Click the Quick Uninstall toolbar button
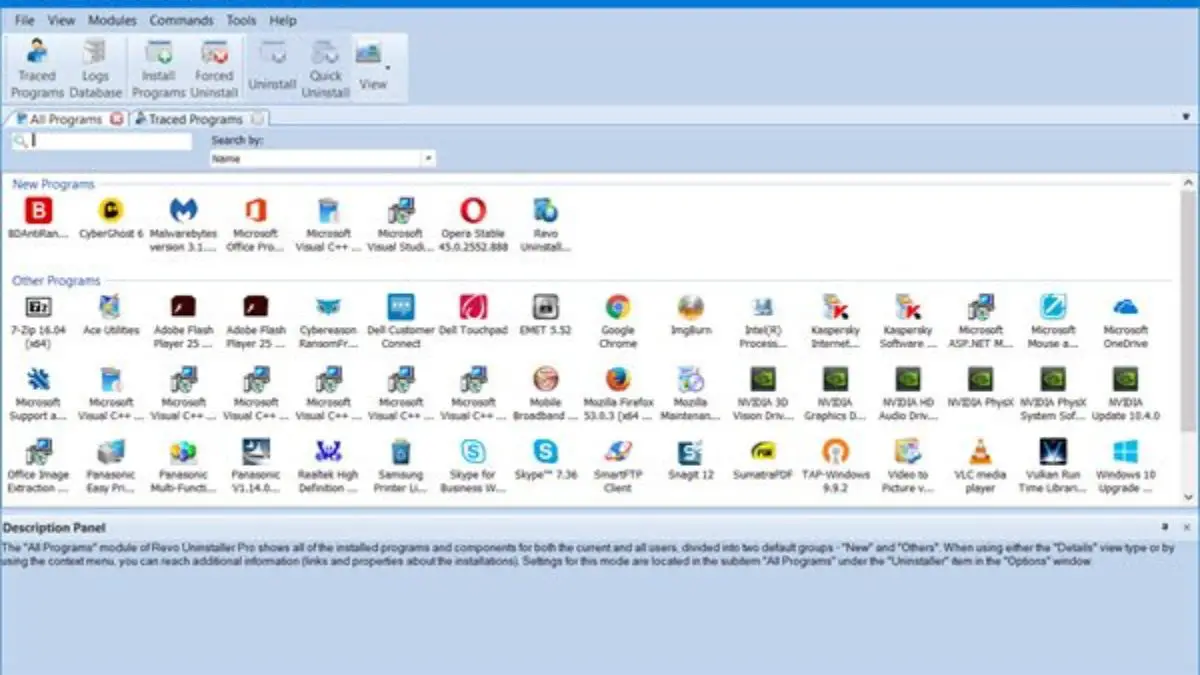The height and width of the screenshot is (675, 1200). (x=325, y=67)
